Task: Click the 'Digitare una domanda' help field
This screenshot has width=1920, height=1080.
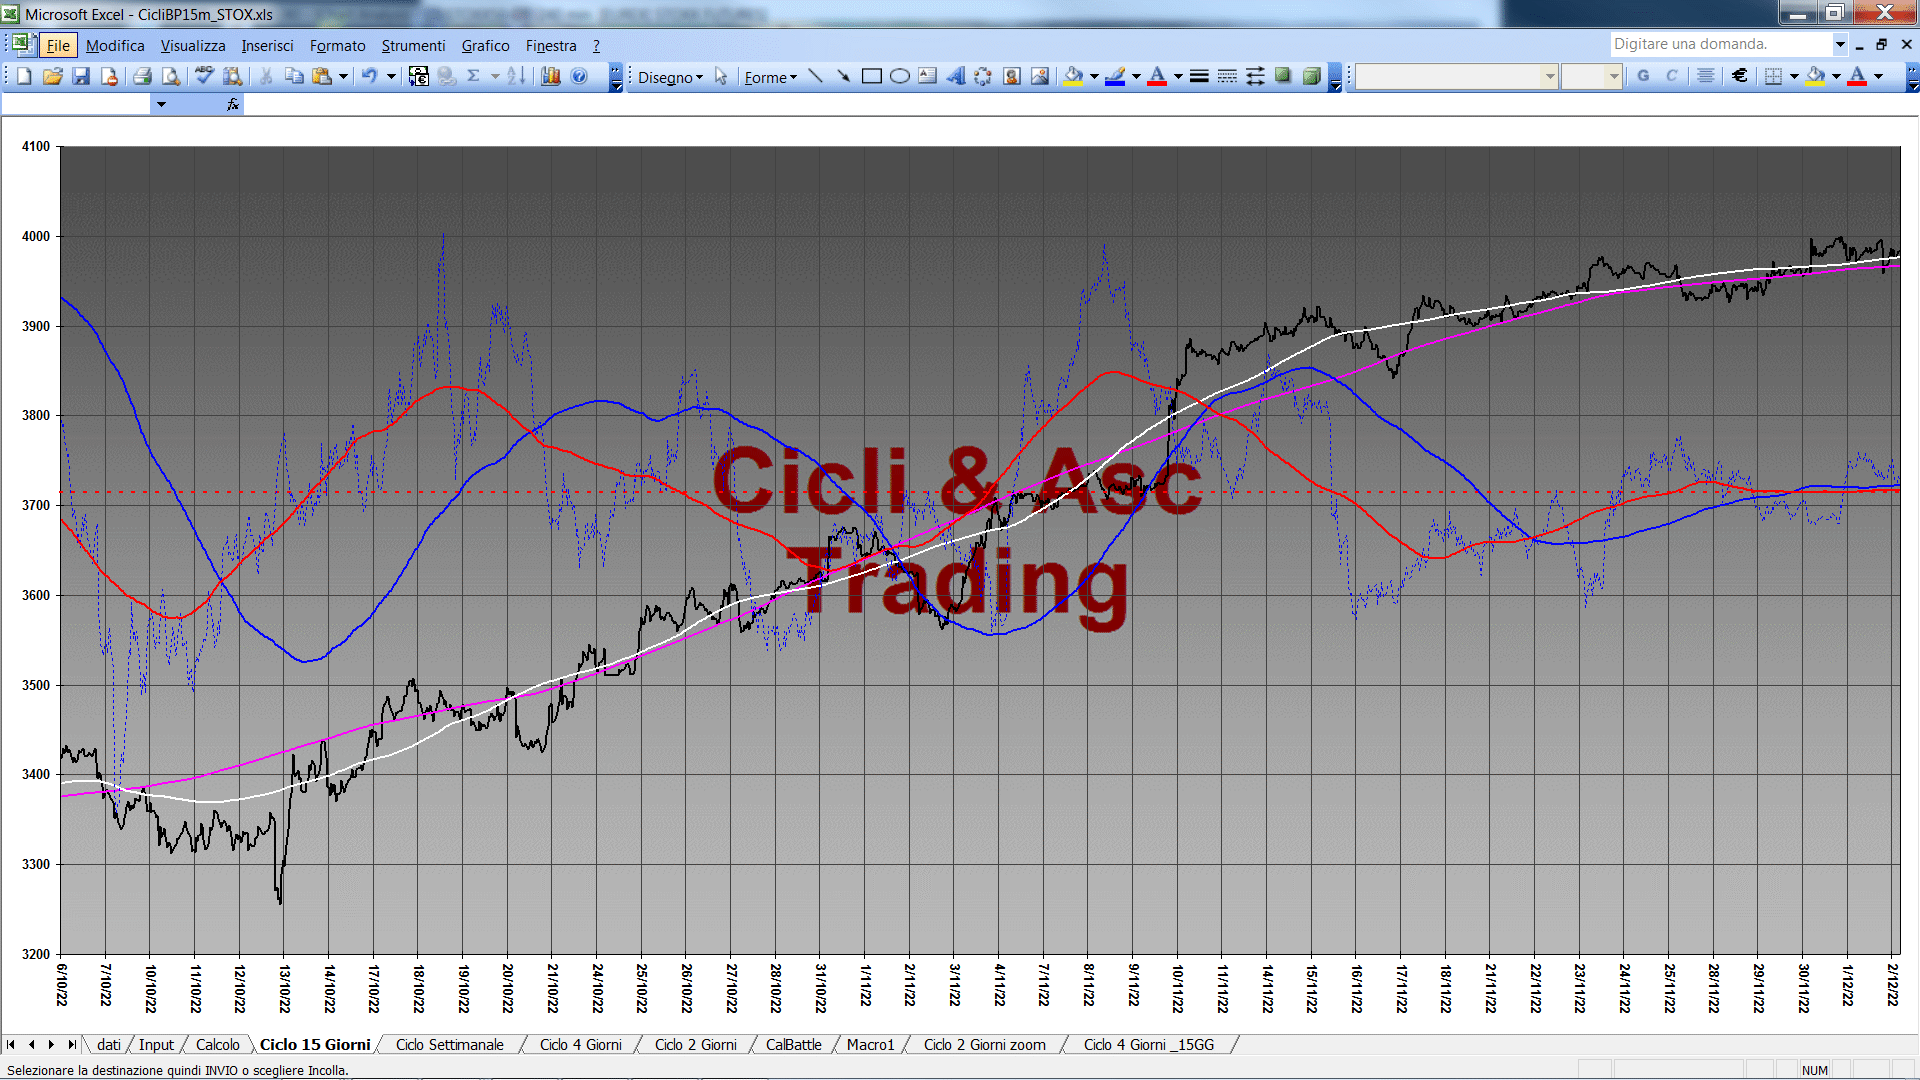Action: pos(1720,44)
